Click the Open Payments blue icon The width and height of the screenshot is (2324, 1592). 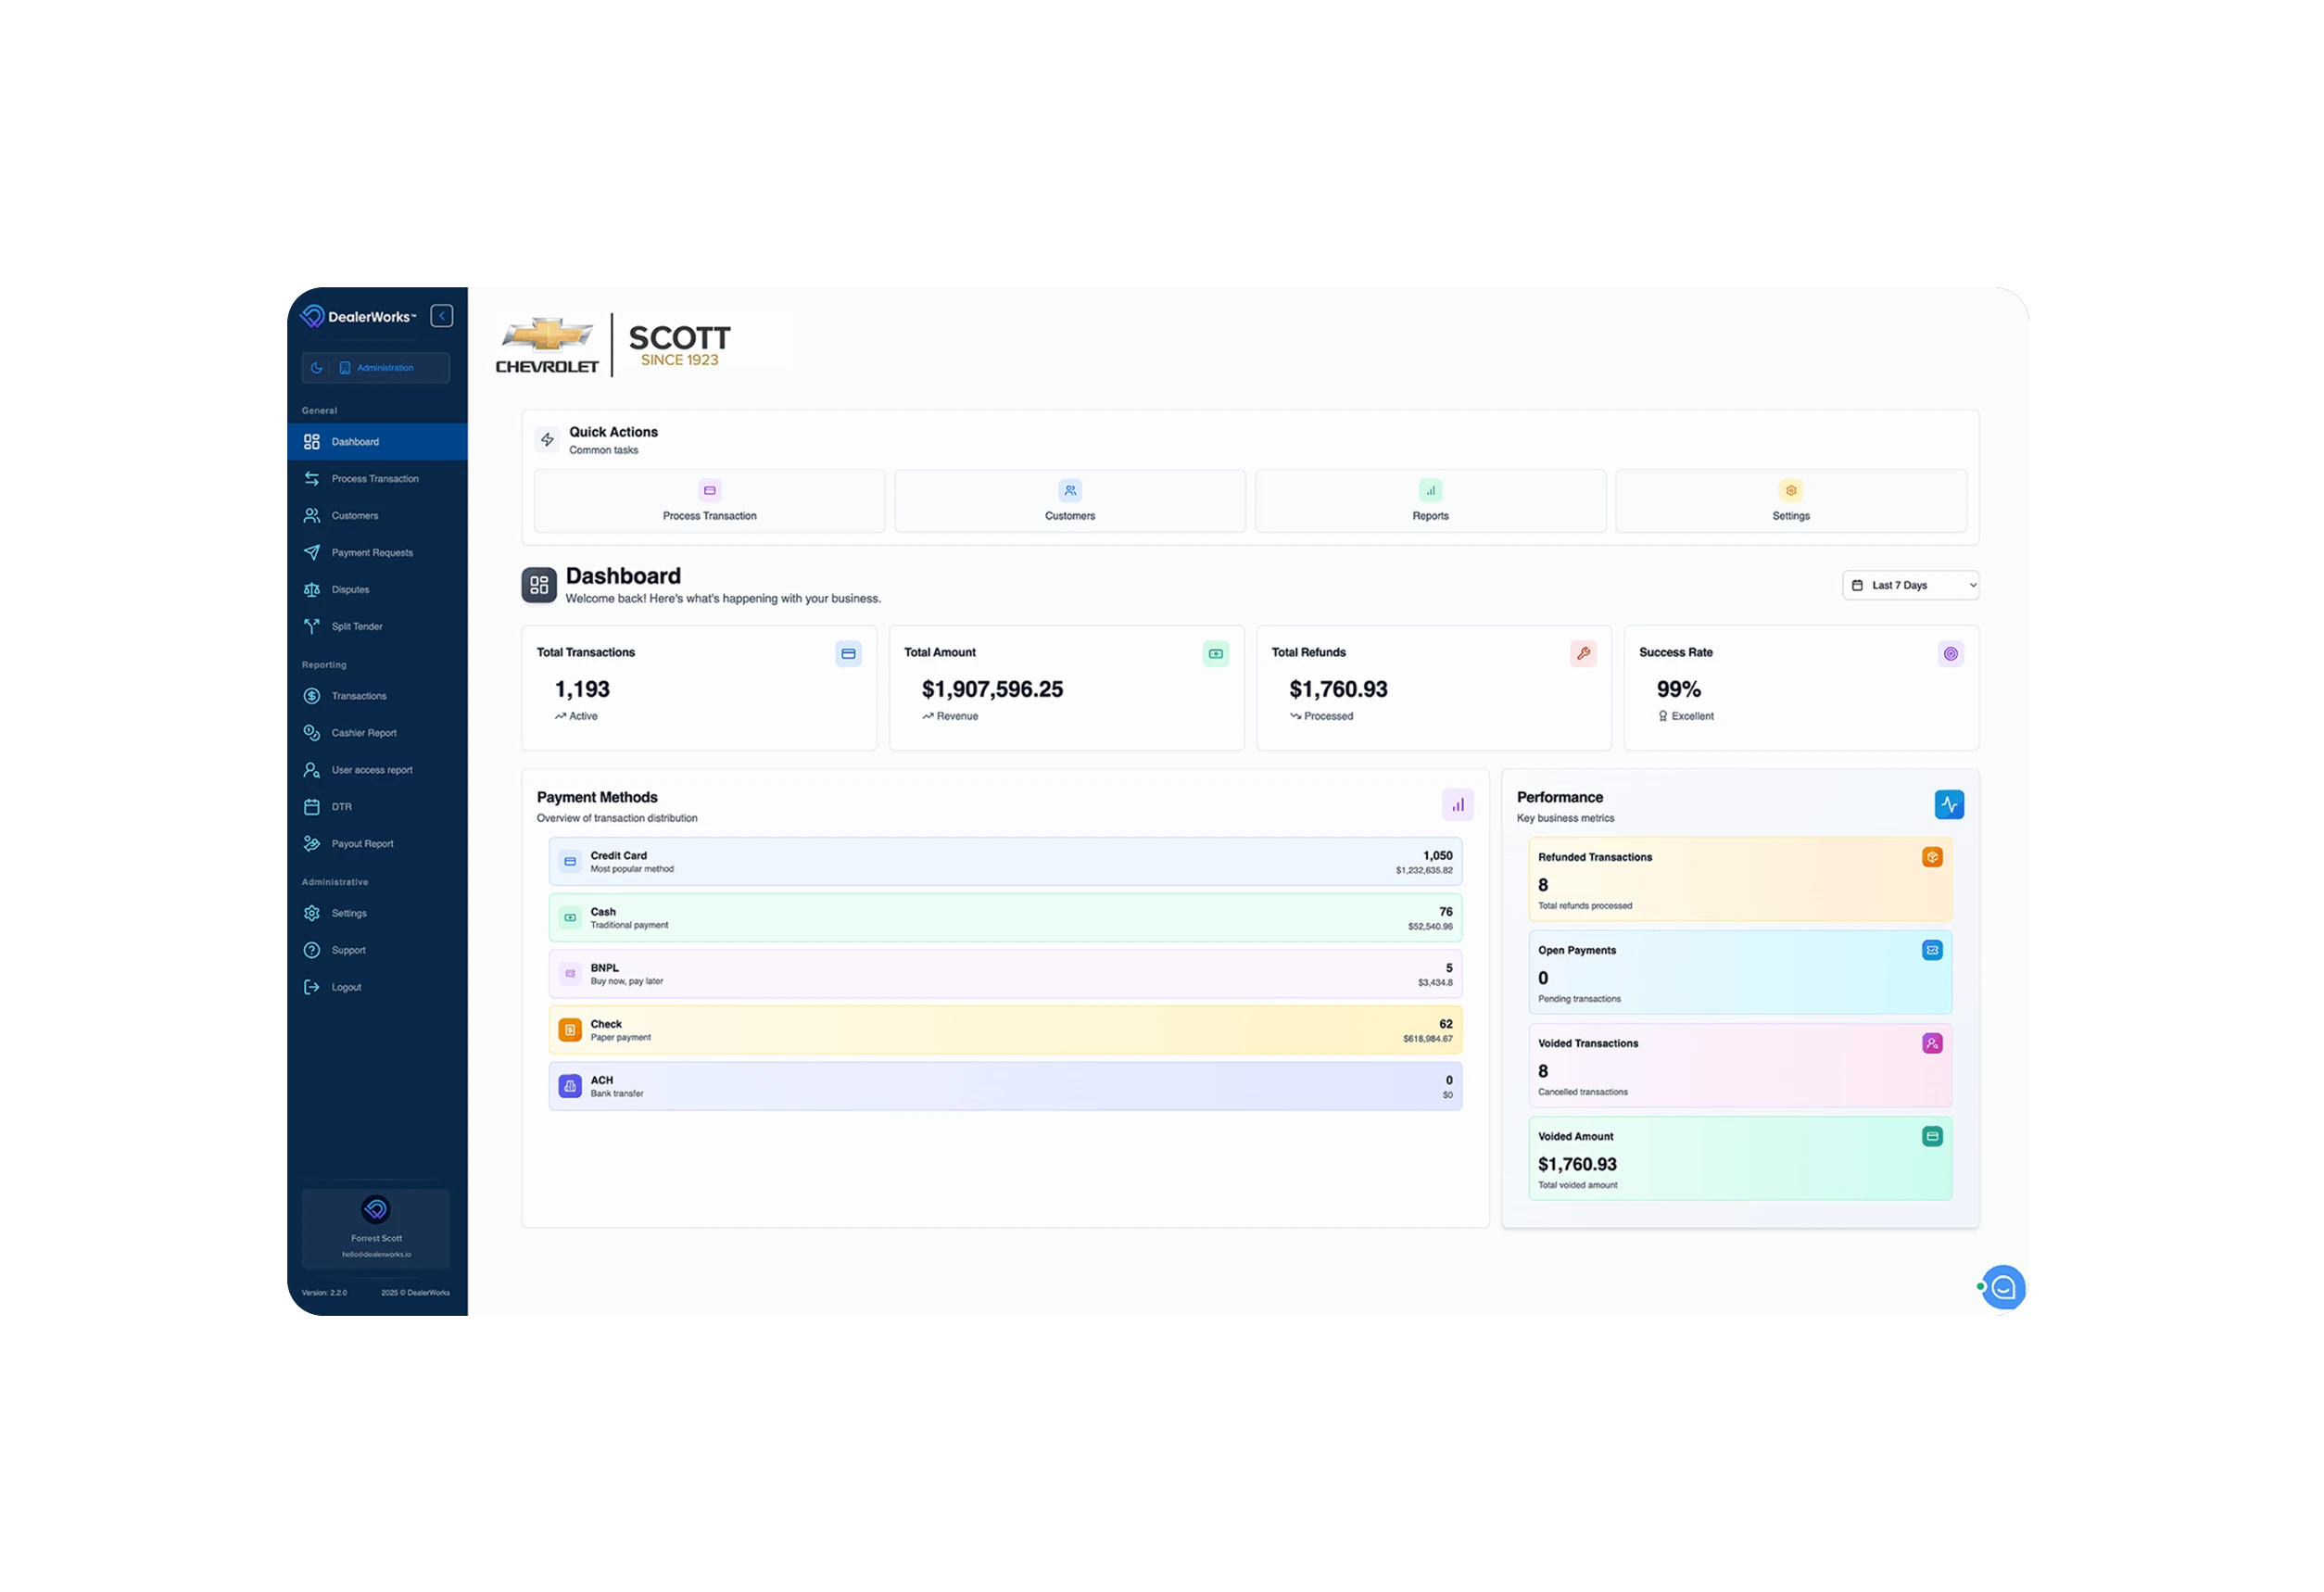coord(1932,951)
